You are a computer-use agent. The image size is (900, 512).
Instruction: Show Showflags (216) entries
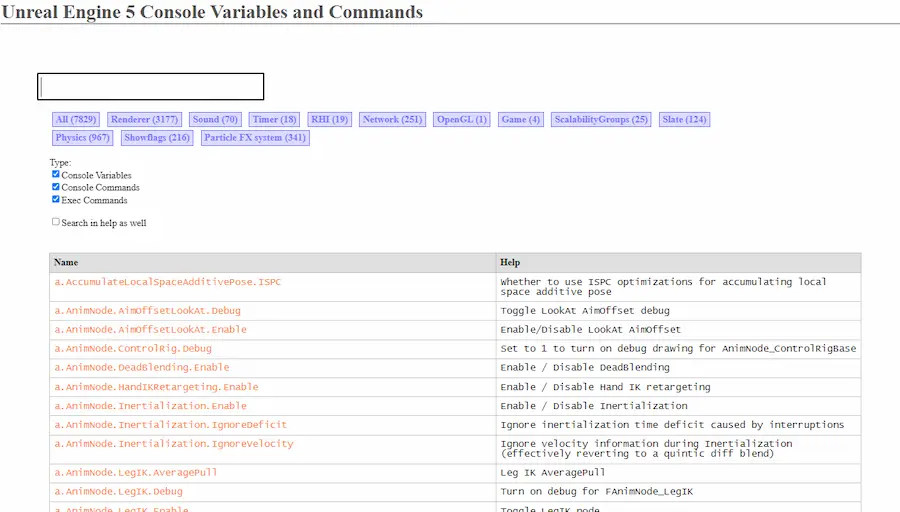pos(157,138)
